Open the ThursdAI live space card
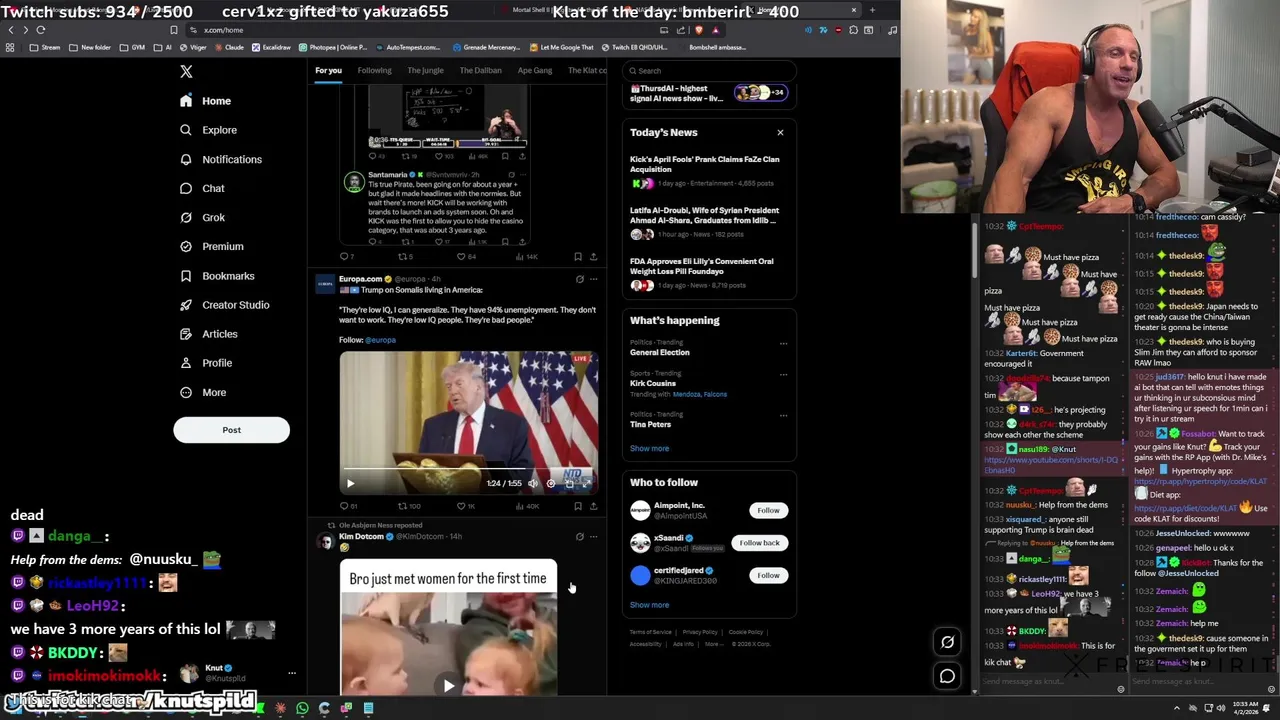This screenshot has width=1280, height=720. pos(708,93)
